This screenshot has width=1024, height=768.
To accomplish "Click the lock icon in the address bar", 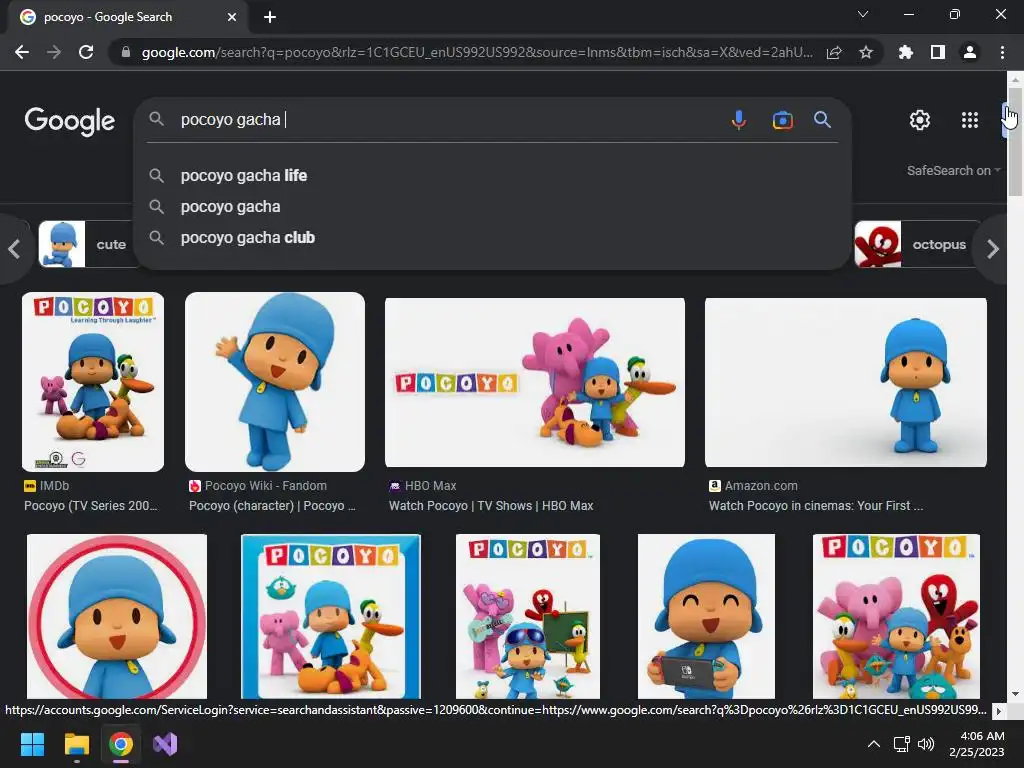I will click(126, 52).
